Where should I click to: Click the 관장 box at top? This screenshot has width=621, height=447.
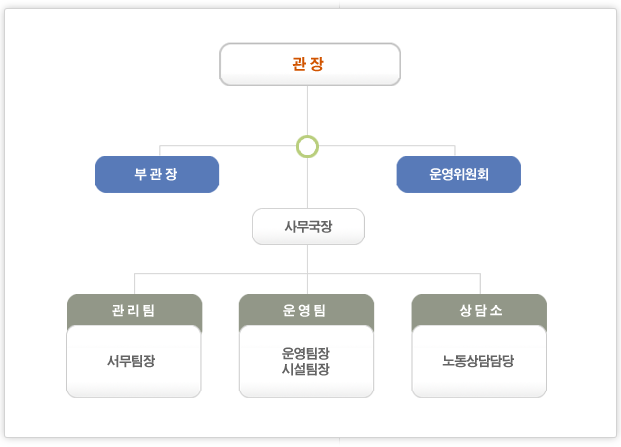point(310,64)
